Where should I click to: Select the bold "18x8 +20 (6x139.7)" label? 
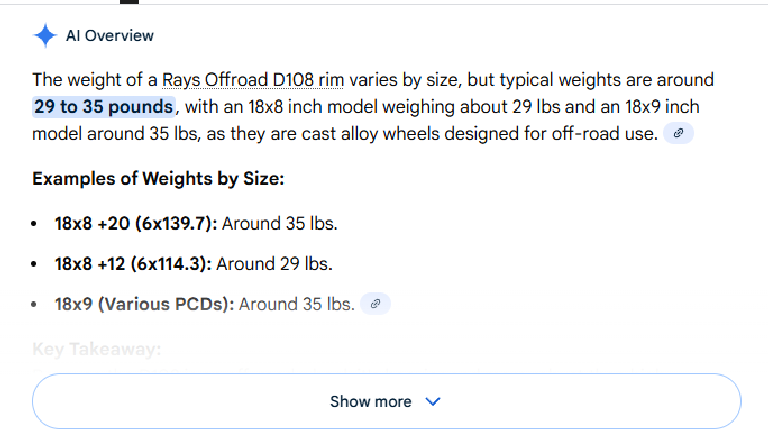coord(135,224)
